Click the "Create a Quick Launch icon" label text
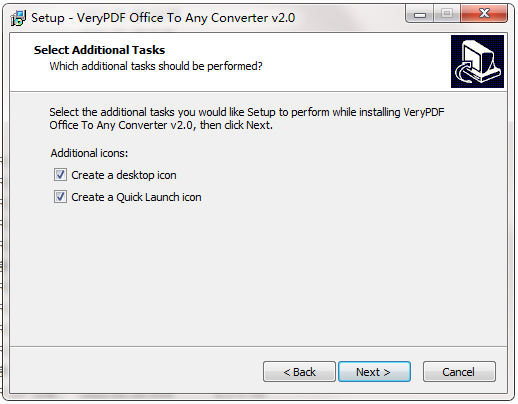This screenshot has width=518, height=404. (136, 197)
